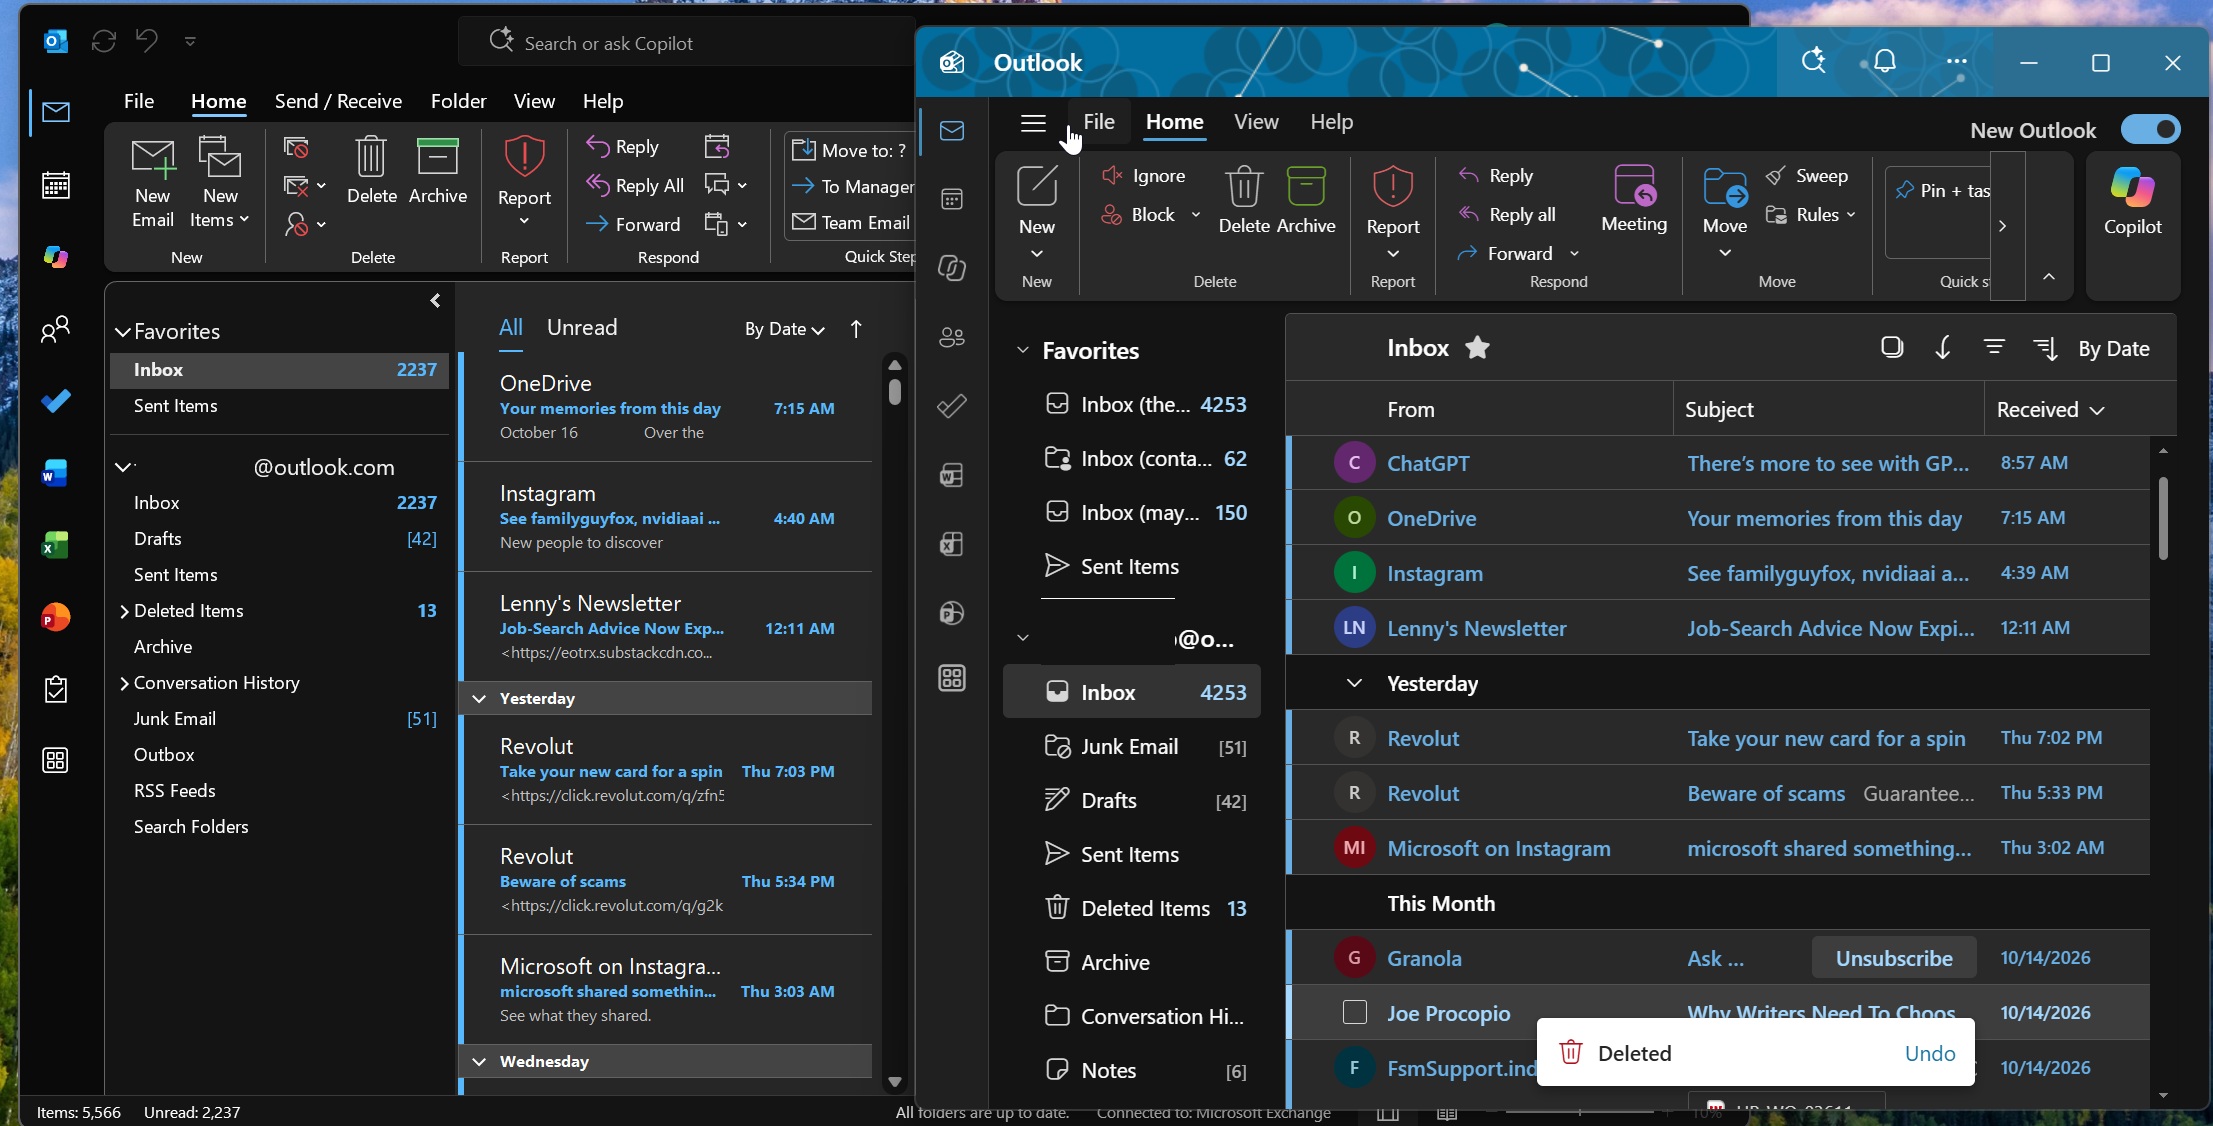Launch Word from classic Outlook sidebar
2213x1126 pixels.
pyautogui.click(x=55, y=473)
